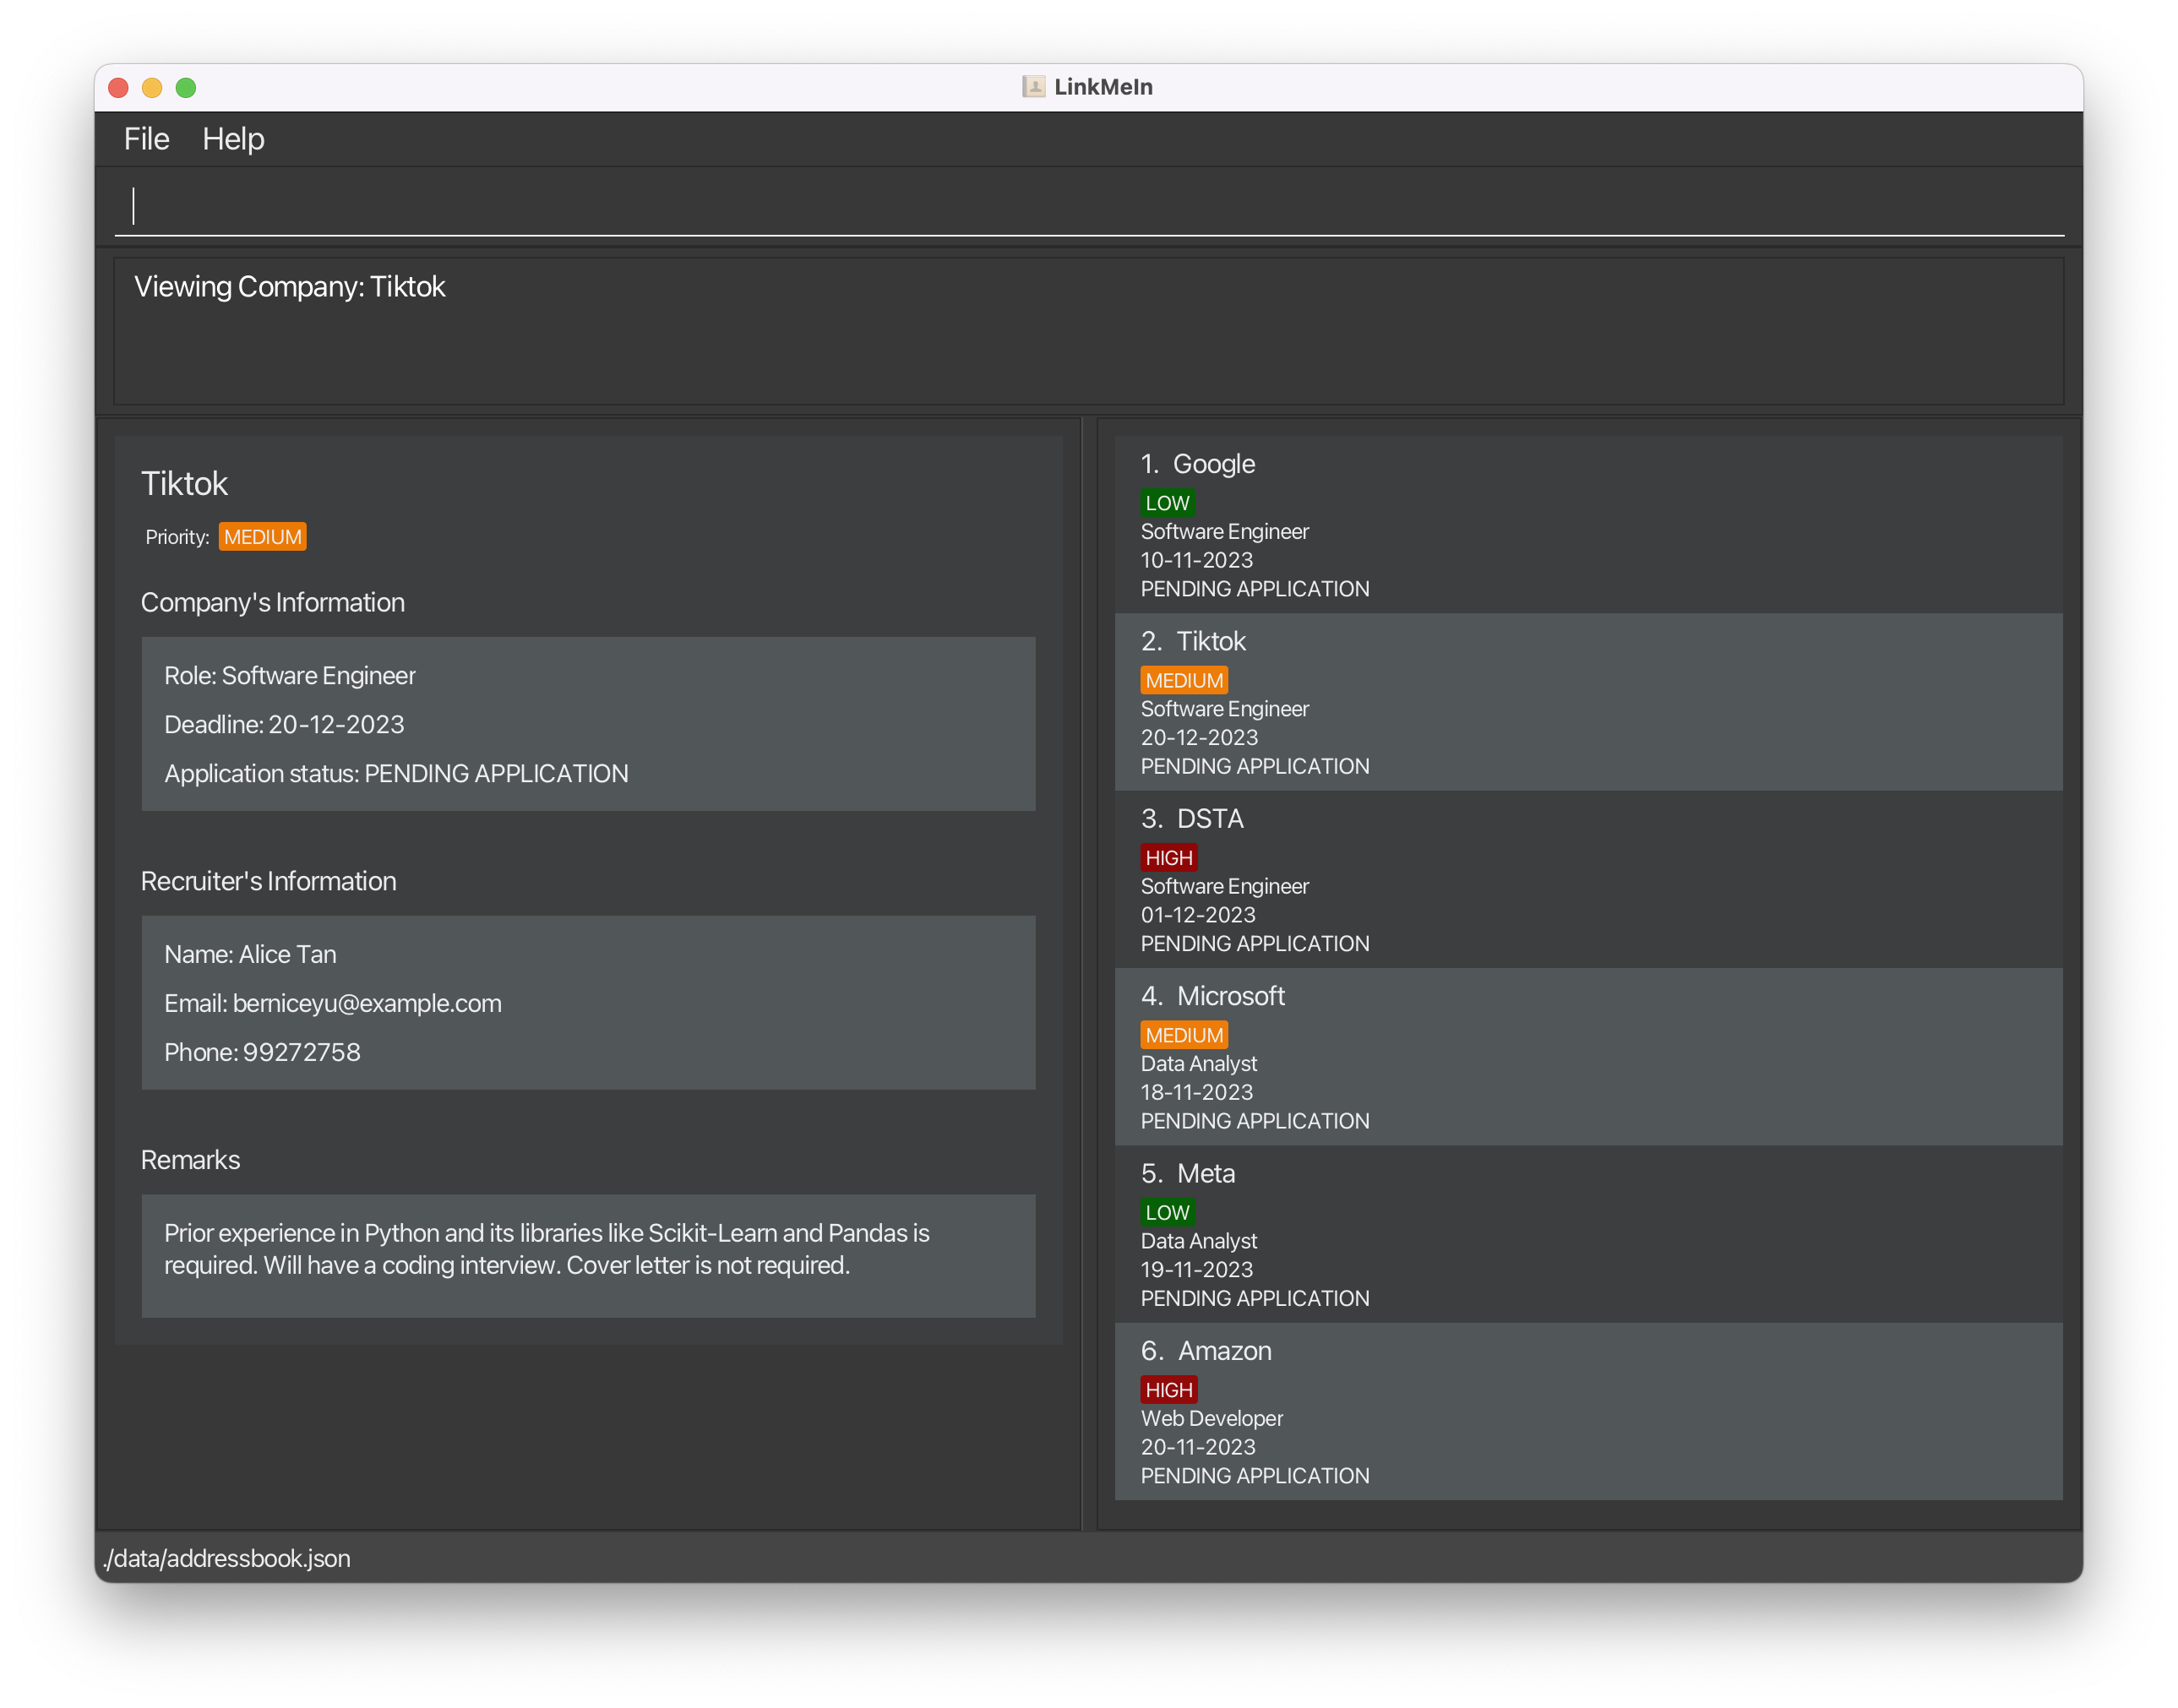Open the File menu

[x=146, y=139]
